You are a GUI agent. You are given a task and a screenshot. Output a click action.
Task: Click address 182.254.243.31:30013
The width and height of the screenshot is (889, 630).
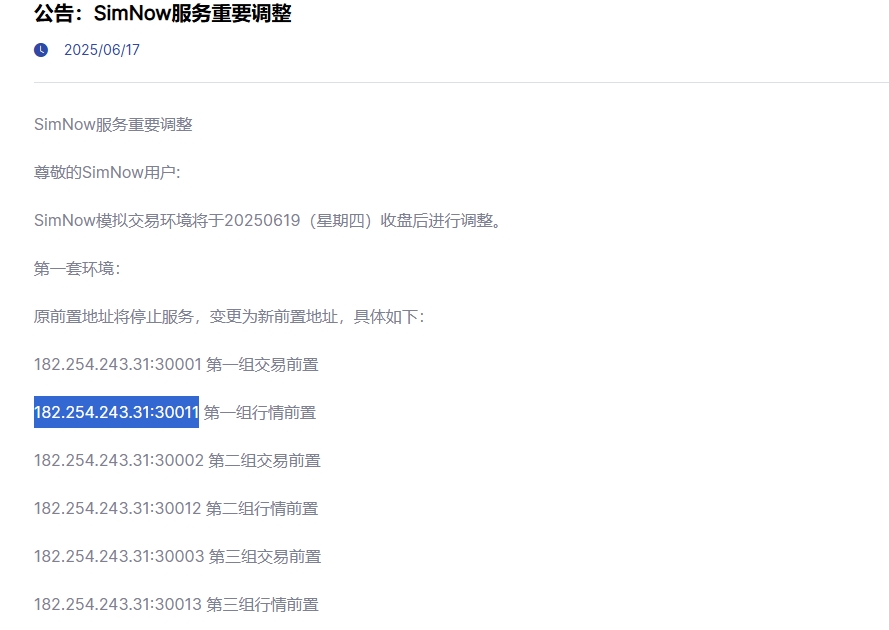tap(118, 604)
